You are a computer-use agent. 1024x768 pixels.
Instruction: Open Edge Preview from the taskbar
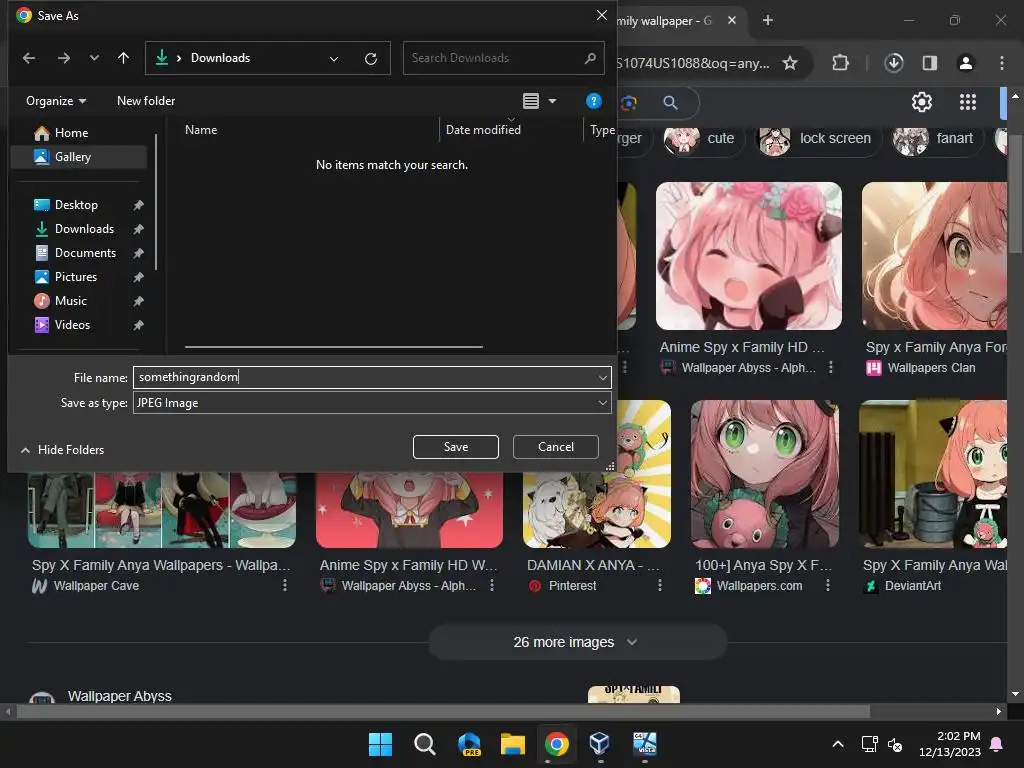[469, 744]
